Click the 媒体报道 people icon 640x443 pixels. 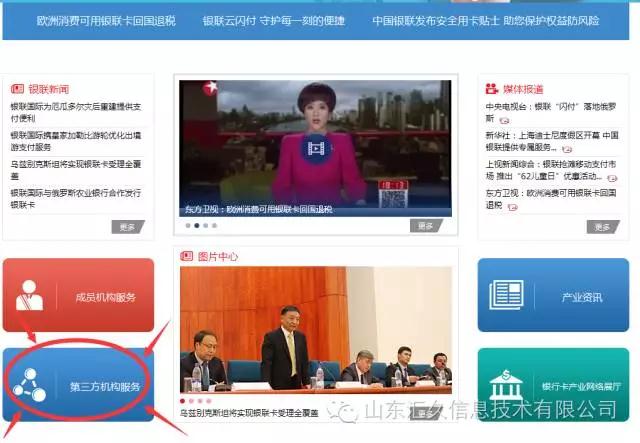tap(492, 89)
